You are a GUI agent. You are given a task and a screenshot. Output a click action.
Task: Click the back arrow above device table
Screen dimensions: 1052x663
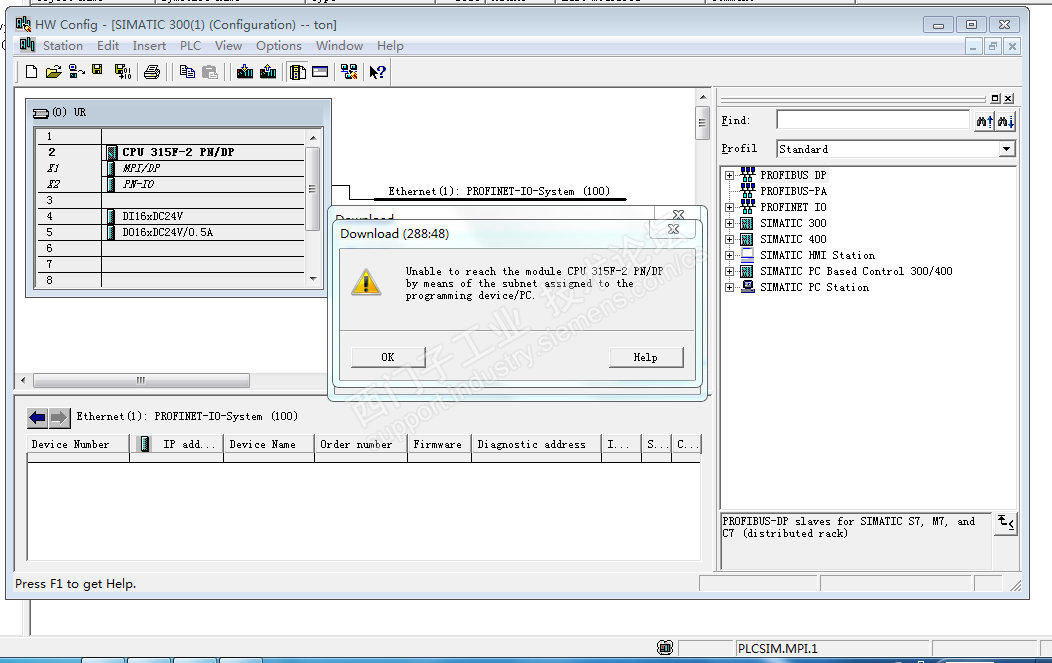pyautogui.click(x=38, y=418)
